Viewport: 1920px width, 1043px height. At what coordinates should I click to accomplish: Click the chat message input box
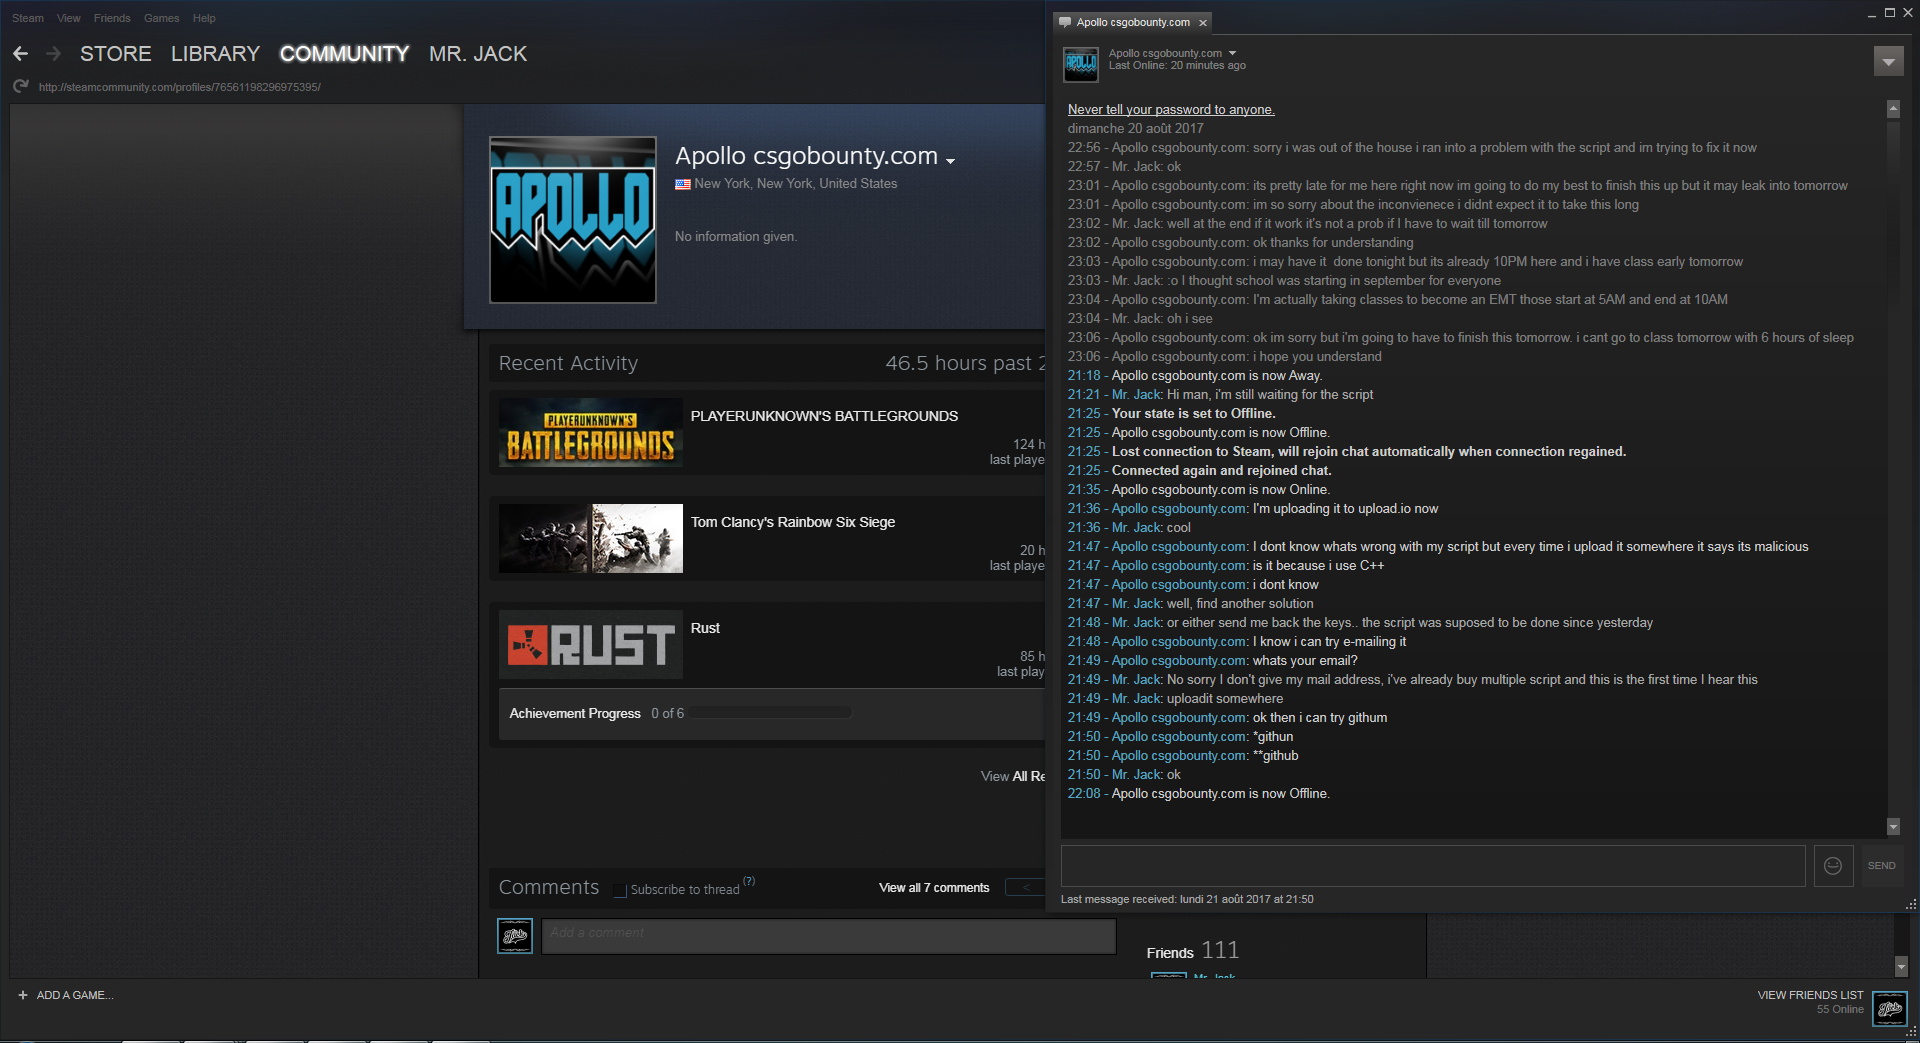click(x=1433, y=866)
